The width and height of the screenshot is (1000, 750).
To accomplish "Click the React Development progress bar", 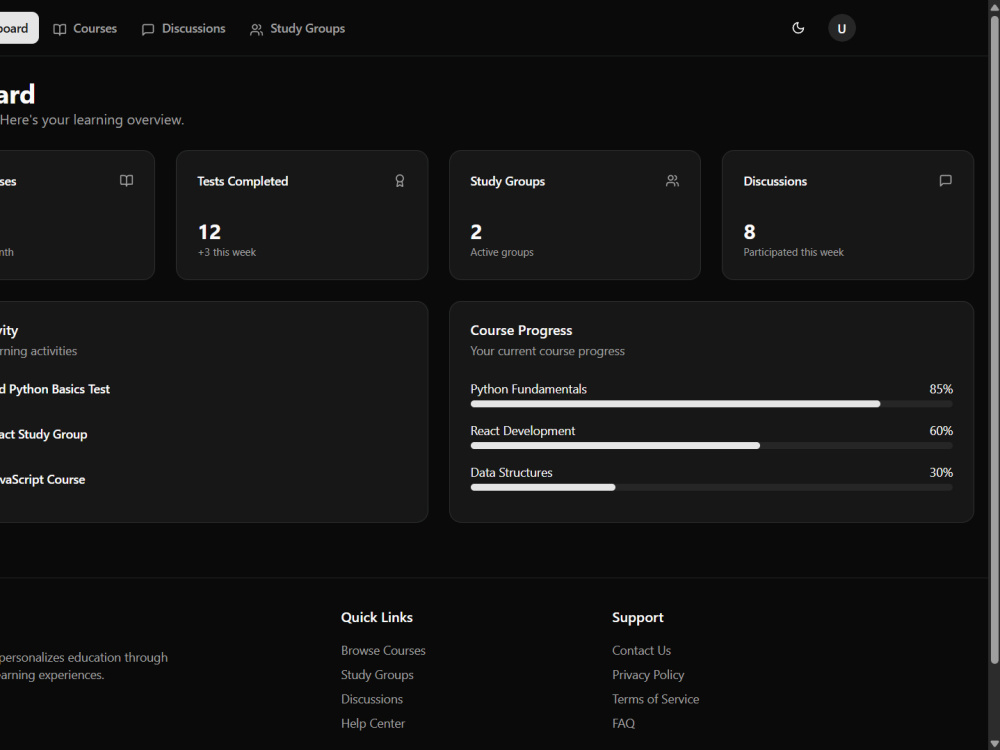I will point(712,446).
